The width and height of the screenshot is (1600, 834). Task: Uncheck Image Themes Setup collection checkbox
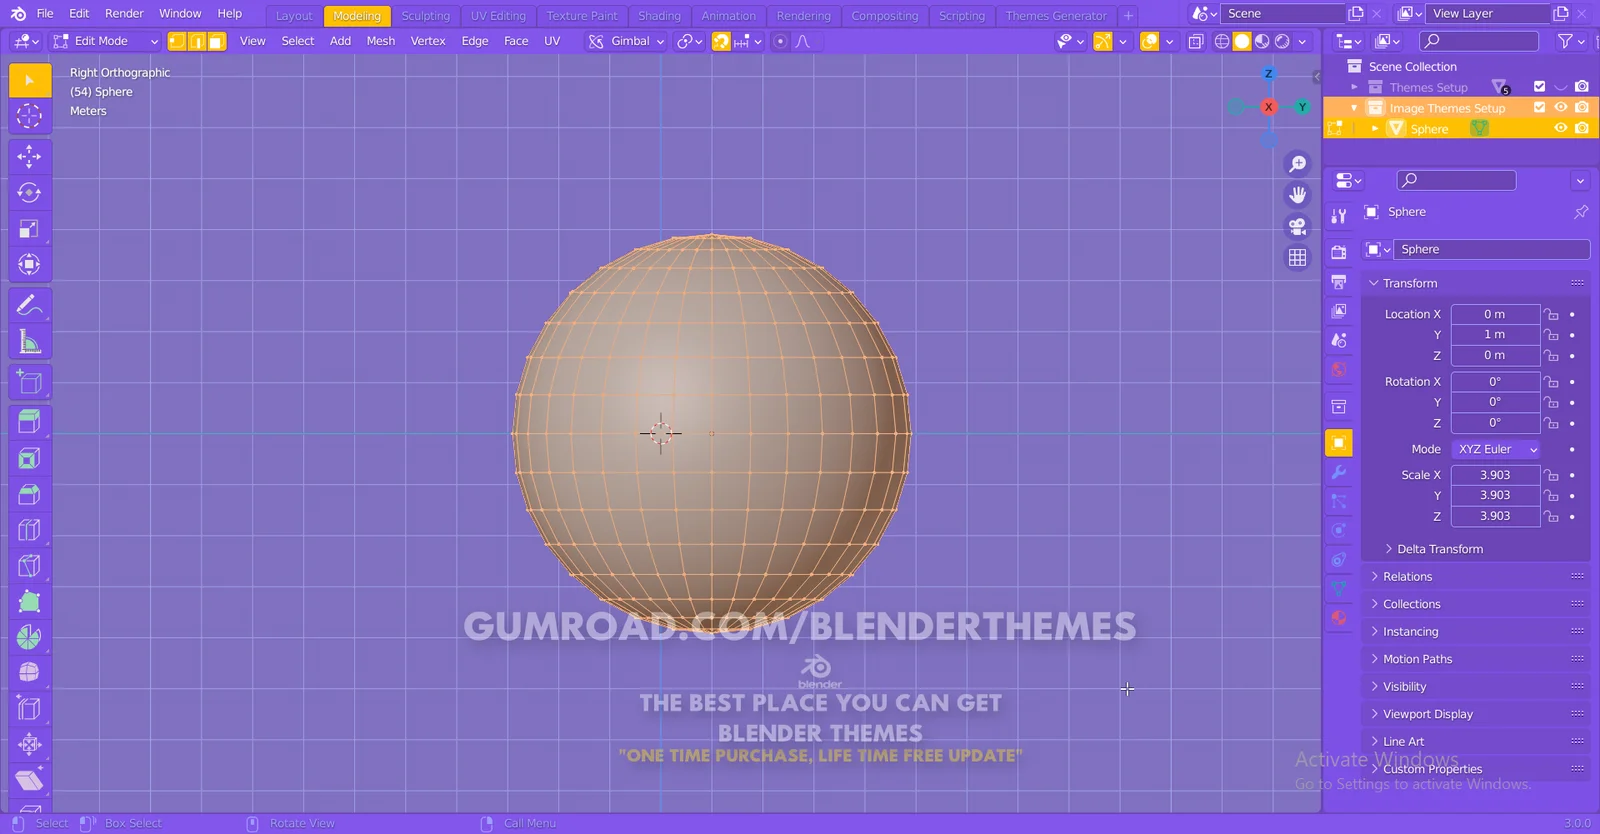pyautogui.click(x=1540, y=107)
